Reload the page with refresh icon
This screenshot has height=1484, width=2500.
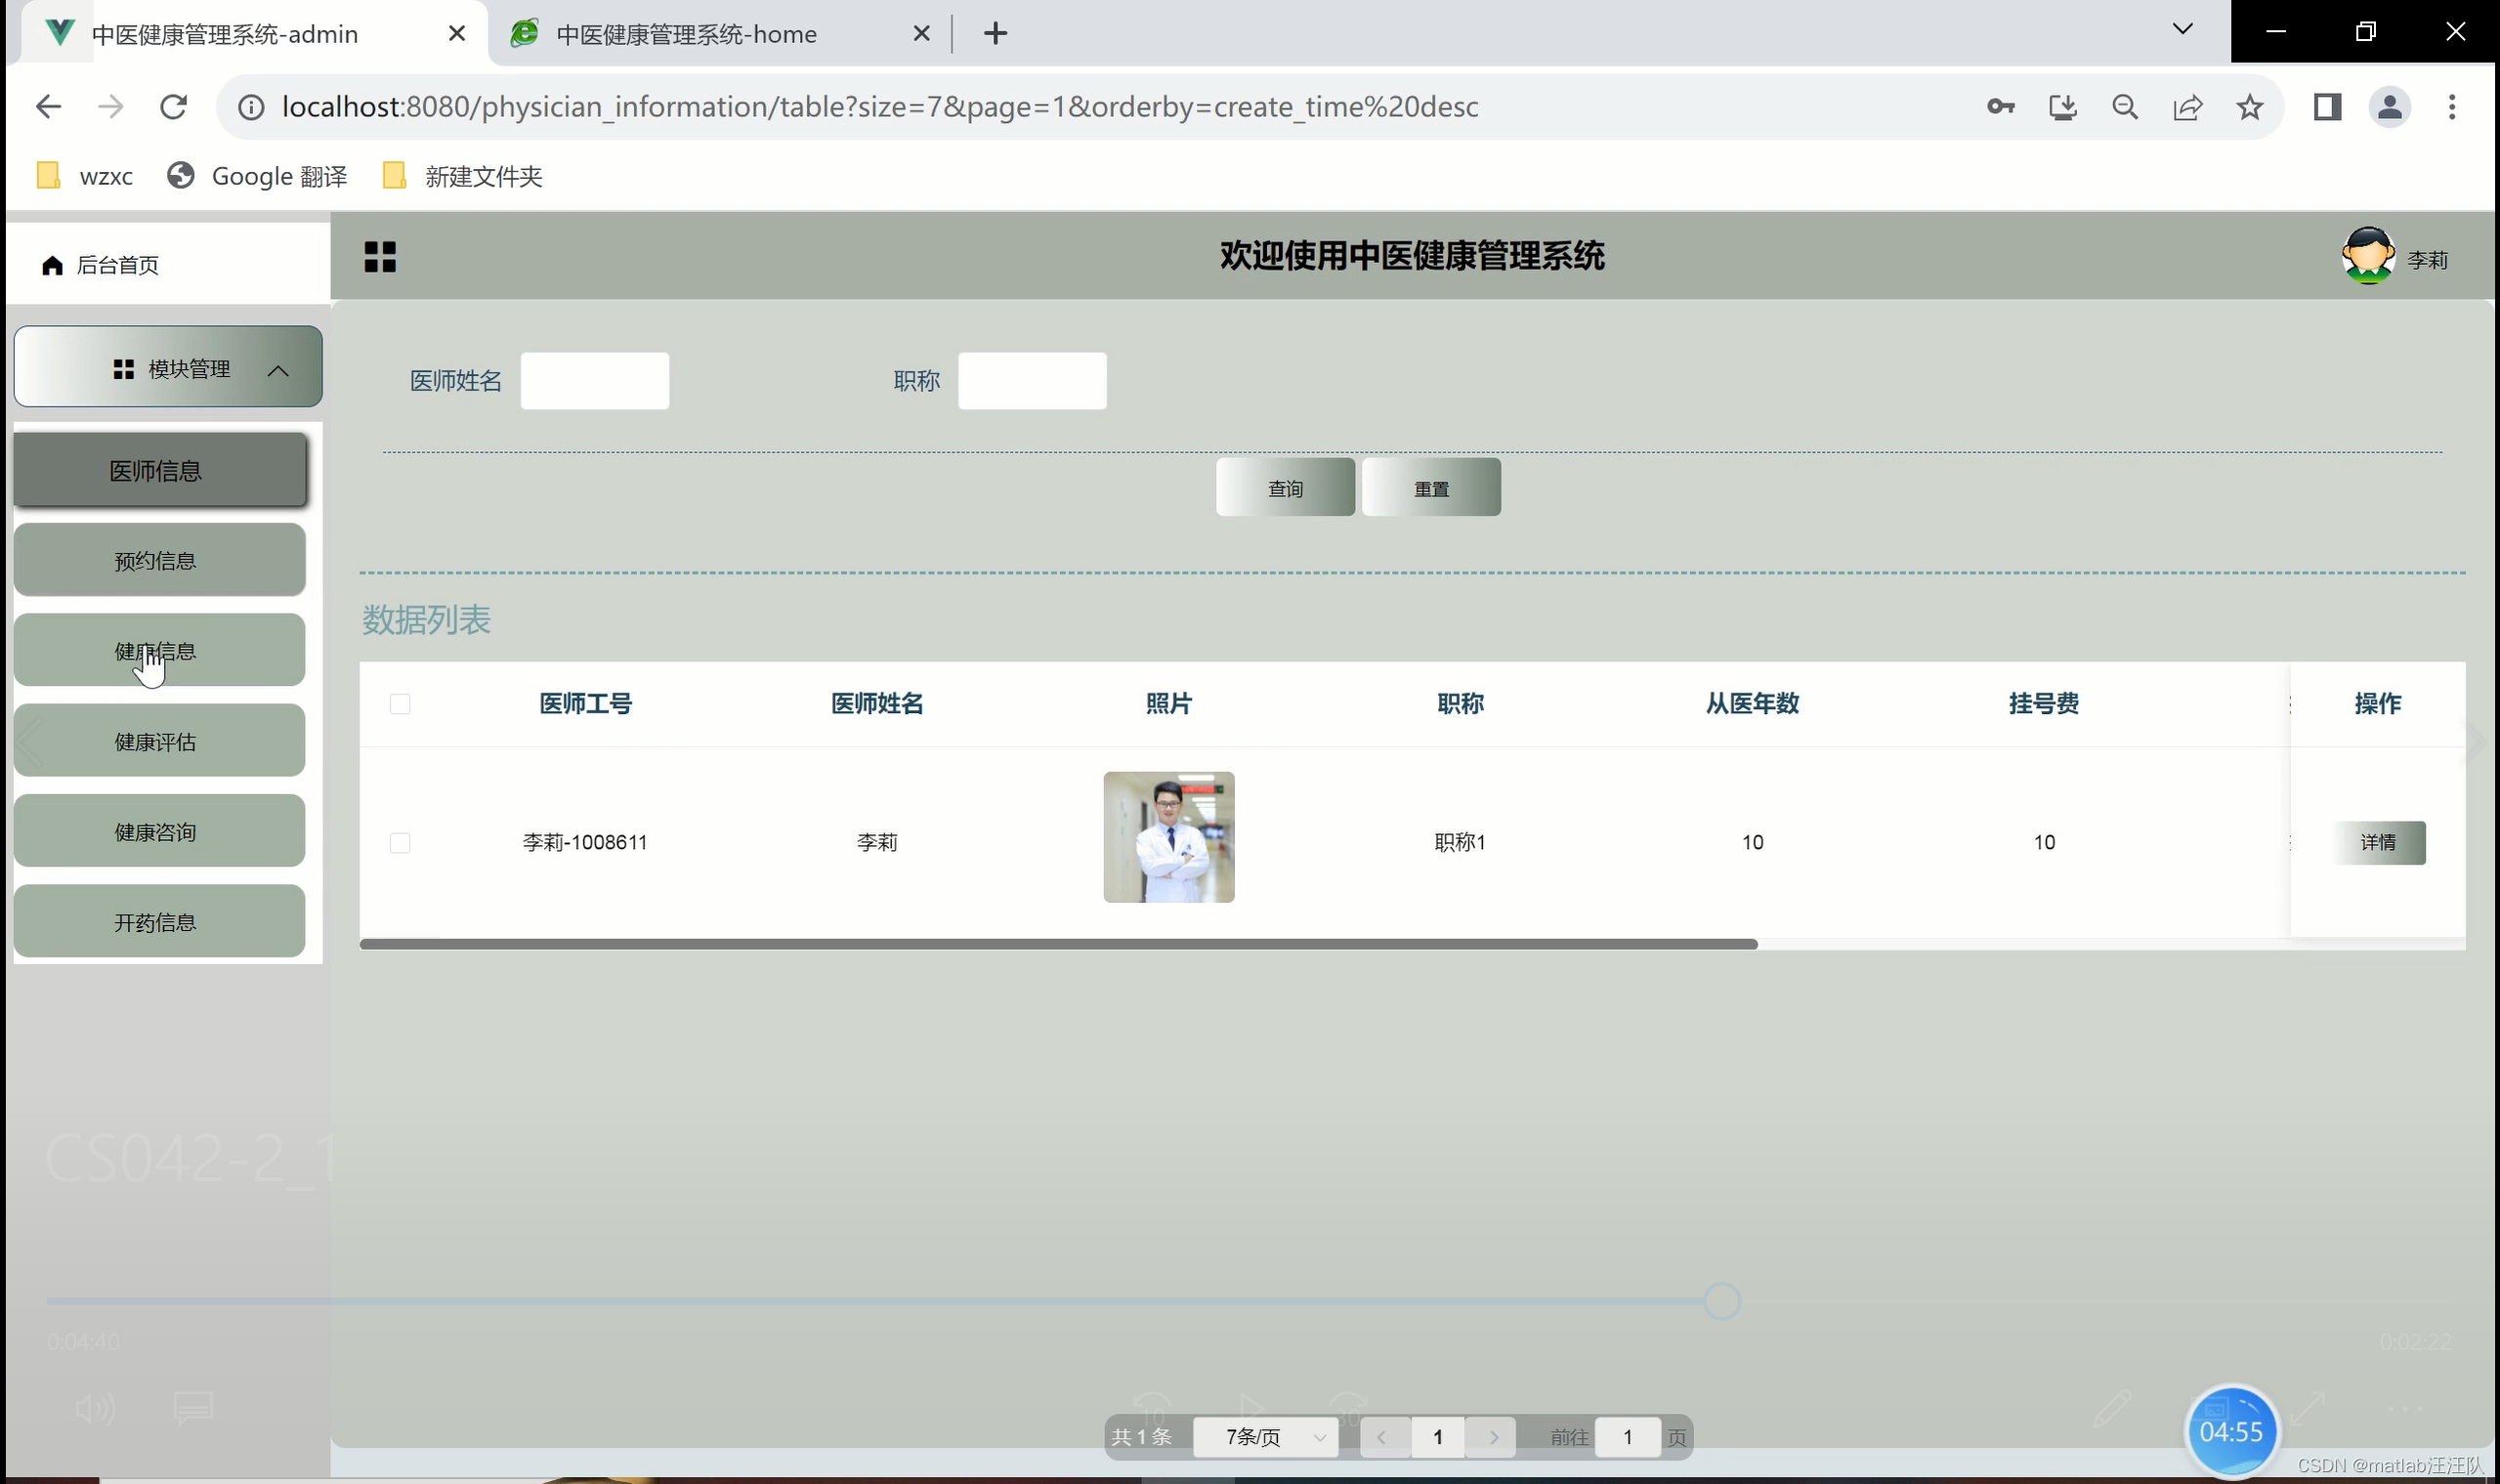click(x=174, y=107)
